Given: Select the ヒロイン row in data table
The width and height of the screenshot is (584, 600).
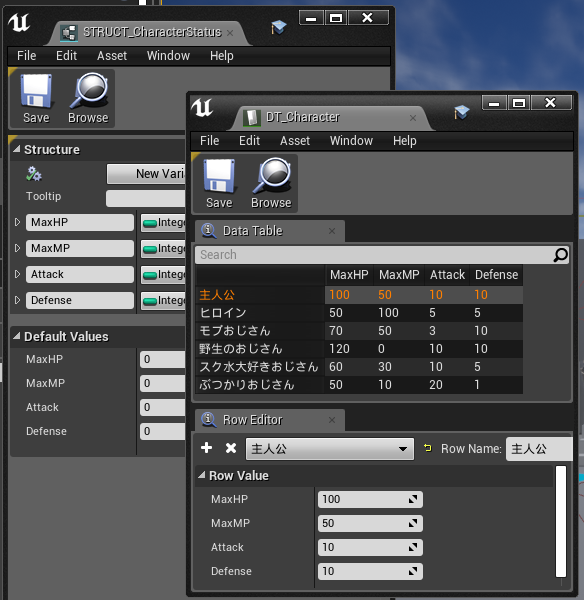Looking at the screenshot, I should point(359,313).
